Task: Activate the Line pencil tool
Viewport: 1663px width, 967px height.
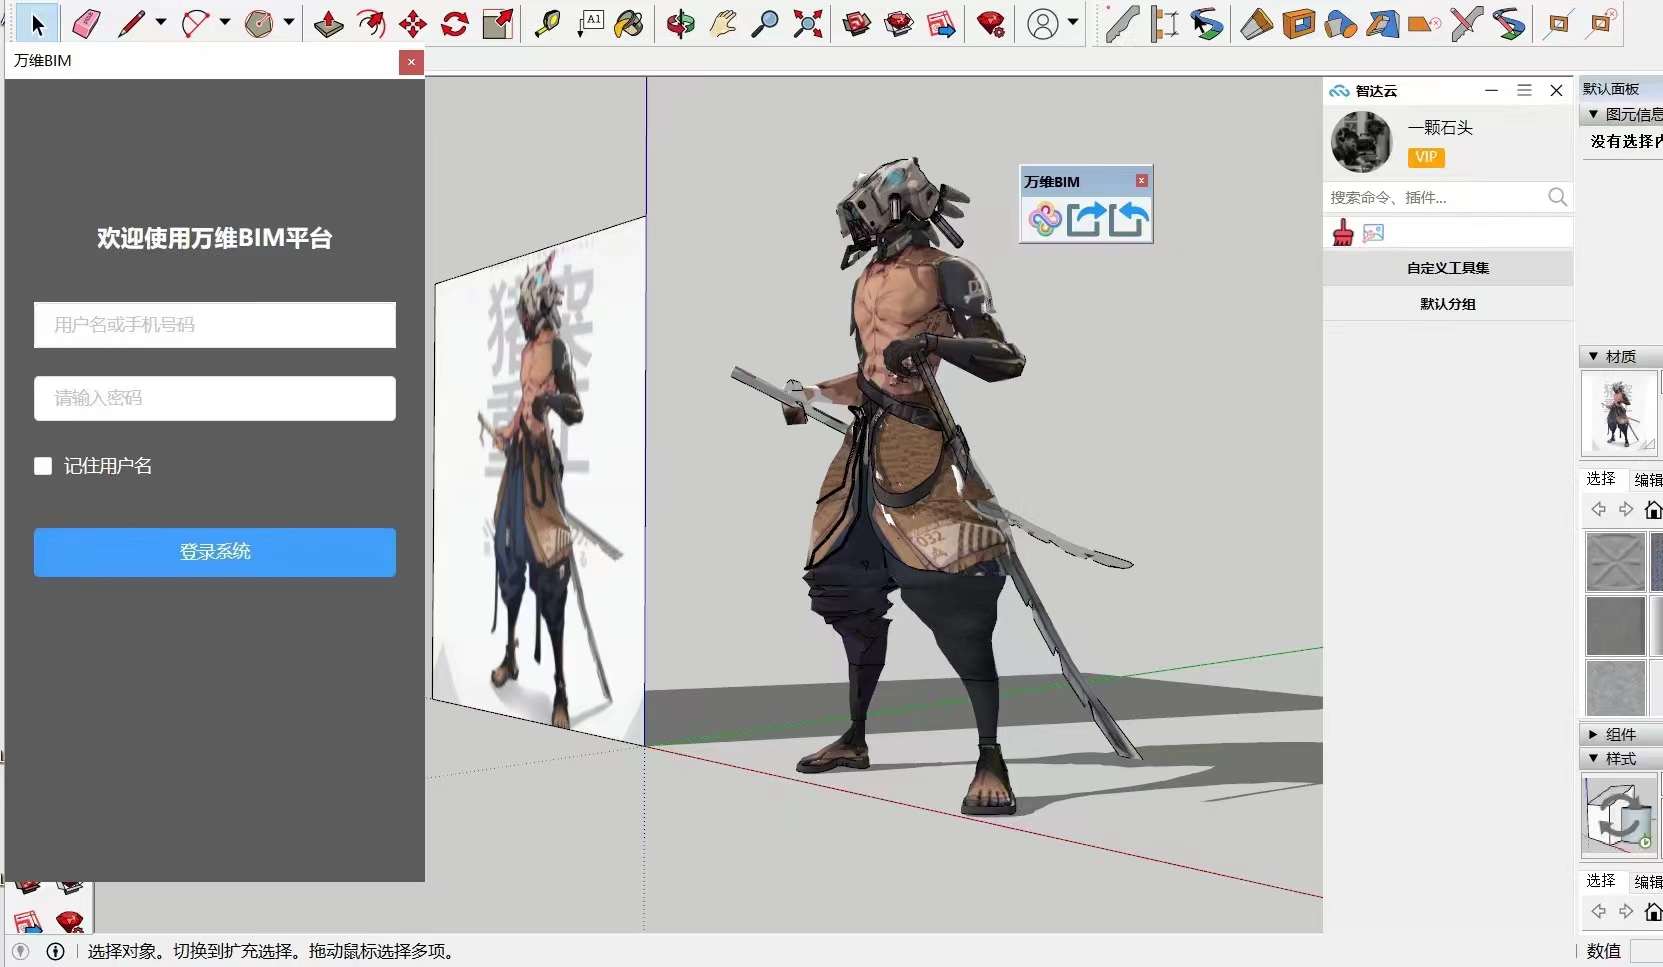Action: point(131,24)
